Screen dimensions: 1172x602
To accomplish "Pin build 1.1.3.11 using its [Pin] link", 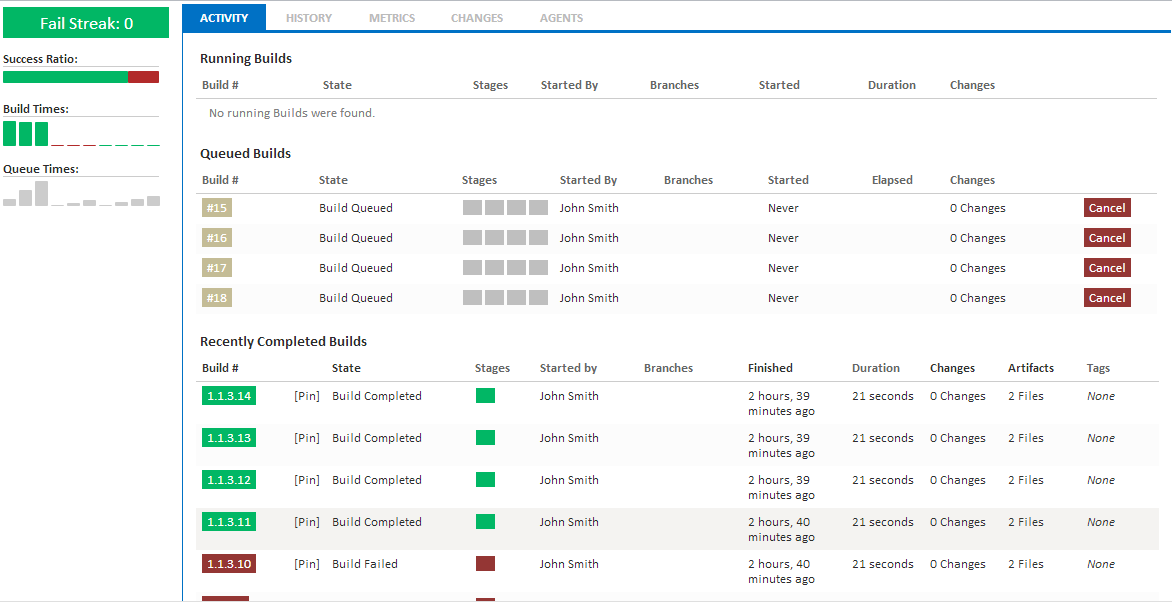I will pos(306,522).
